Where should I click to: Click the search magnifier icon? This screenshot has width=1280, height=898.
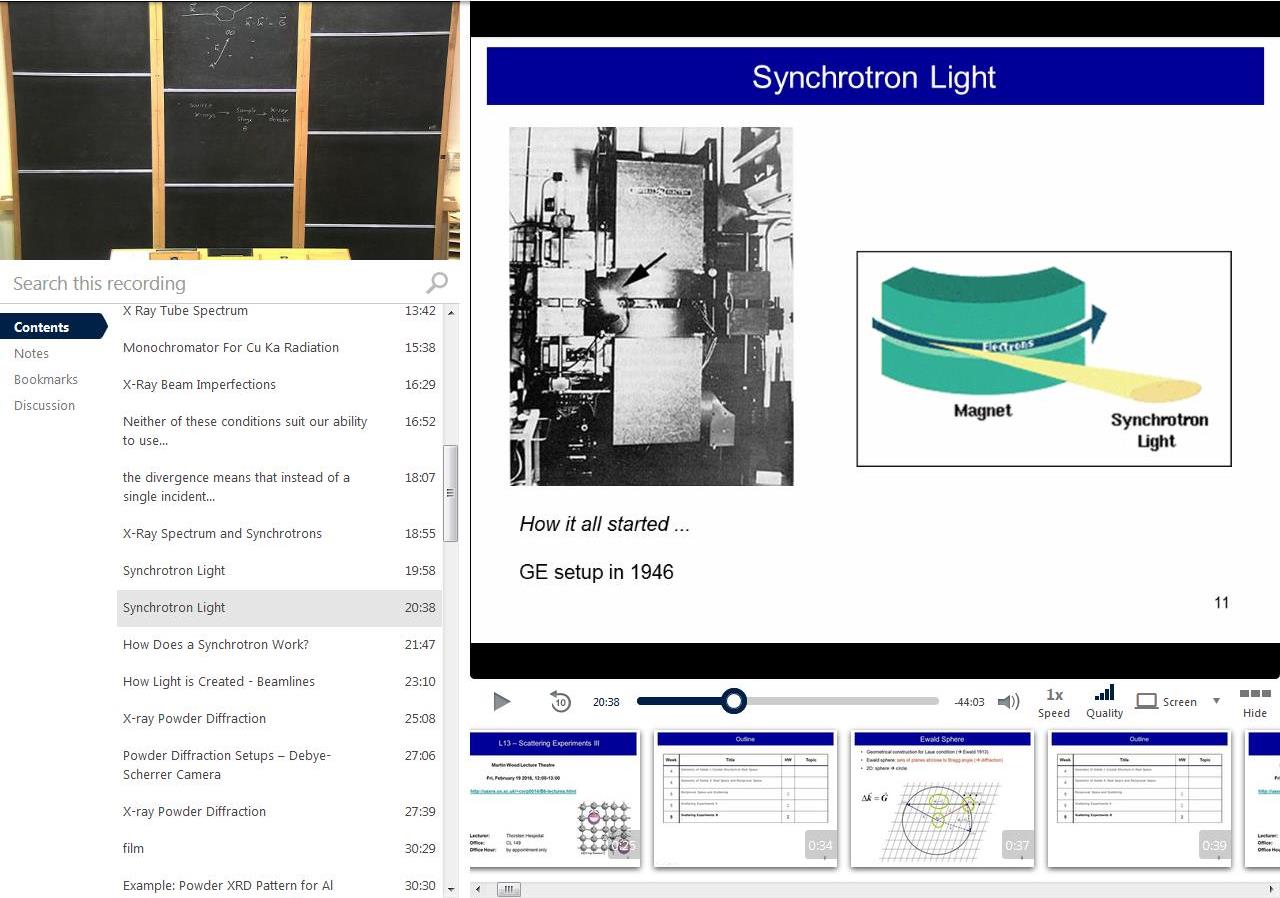point(436,283)
